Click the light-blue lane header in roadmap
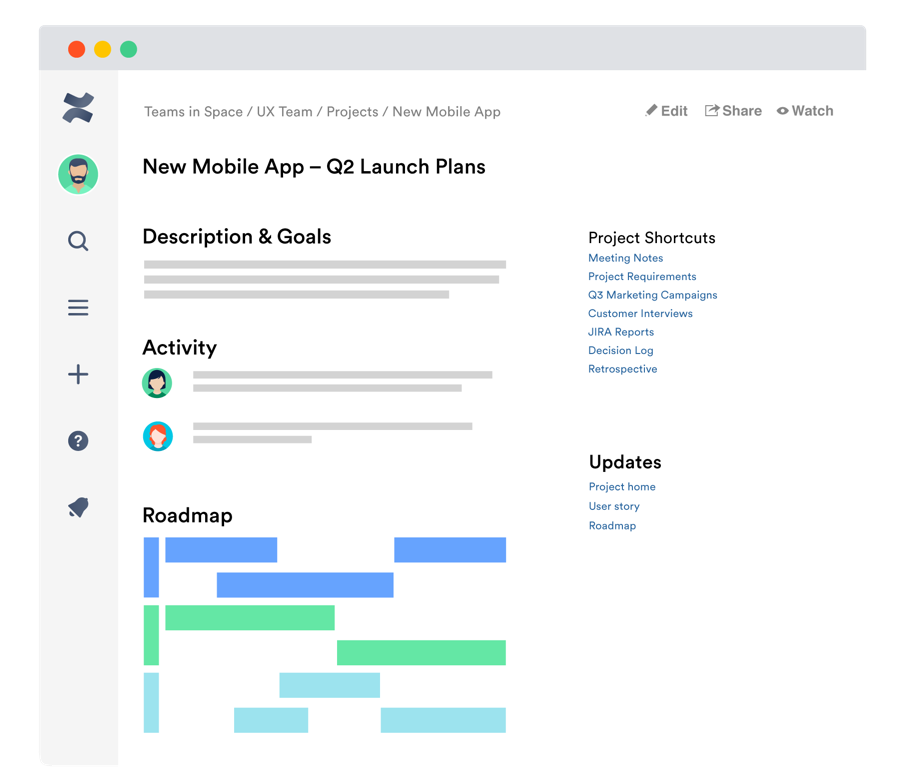 pyautogui.click(x=151, y=703)
